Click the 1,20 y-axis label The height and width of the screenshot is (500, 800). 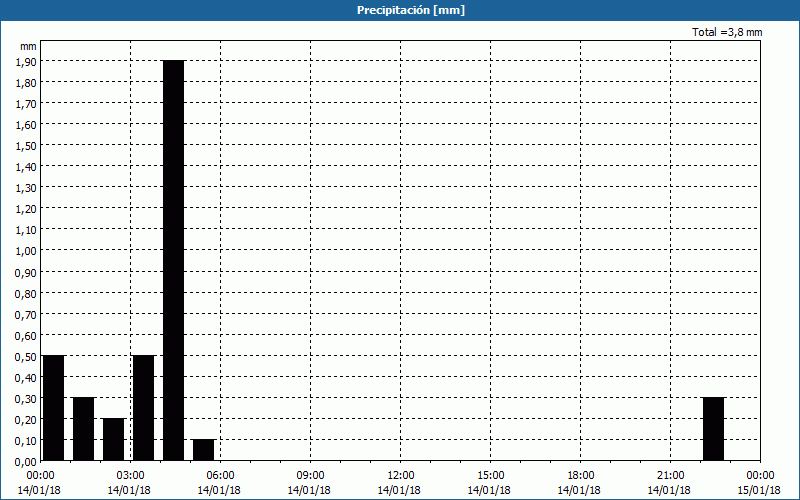(x=26, y=209)
